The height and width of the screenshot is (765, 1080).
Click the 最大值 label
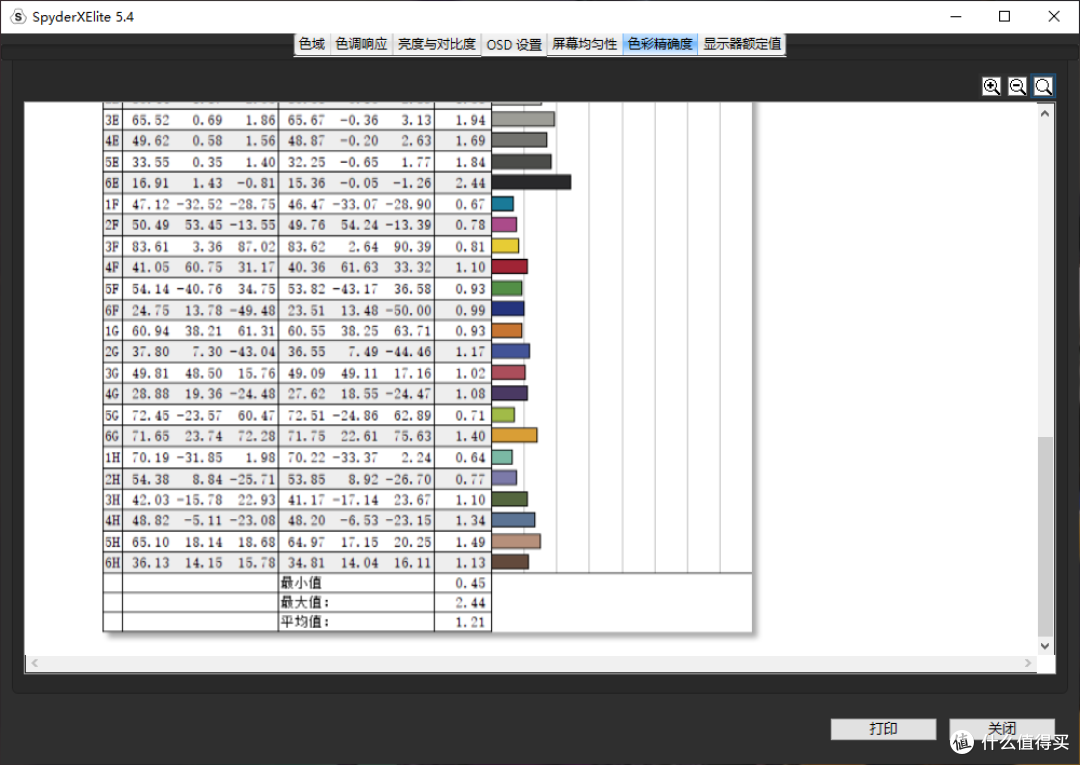pyautogui.click(x=304, y=602)
